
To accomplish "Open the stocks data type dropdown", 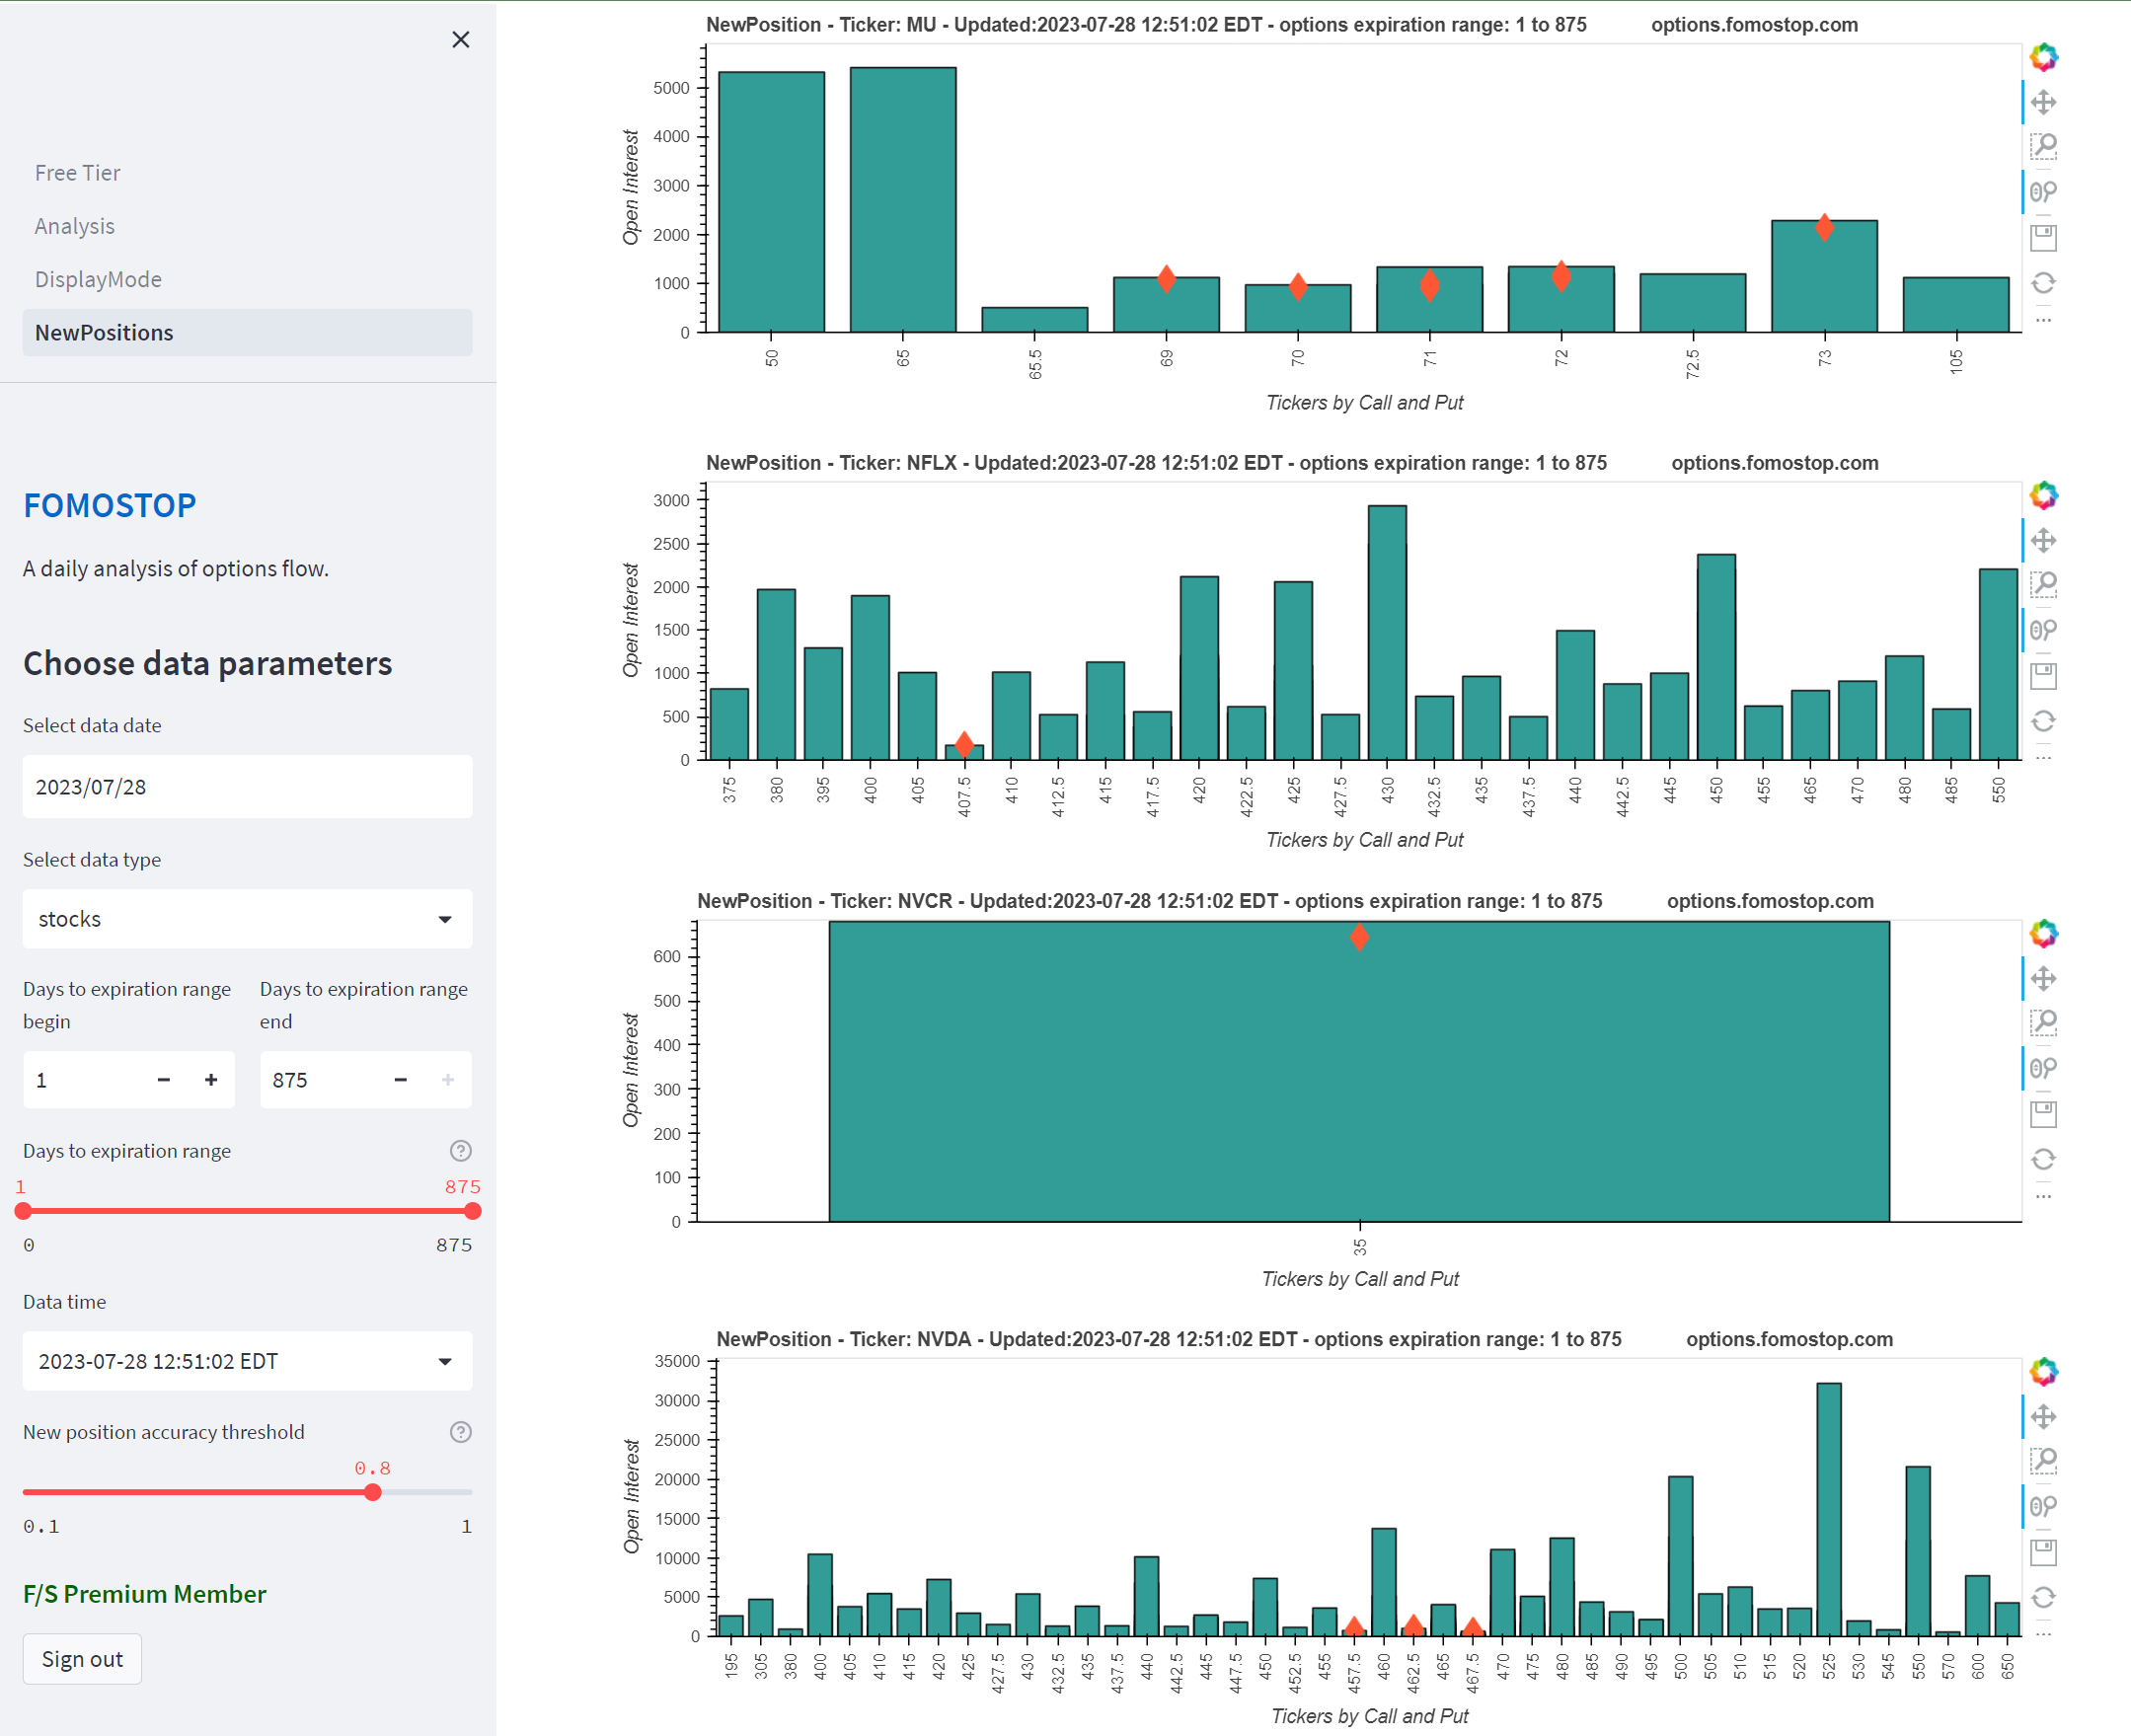I will click(247, 919).
